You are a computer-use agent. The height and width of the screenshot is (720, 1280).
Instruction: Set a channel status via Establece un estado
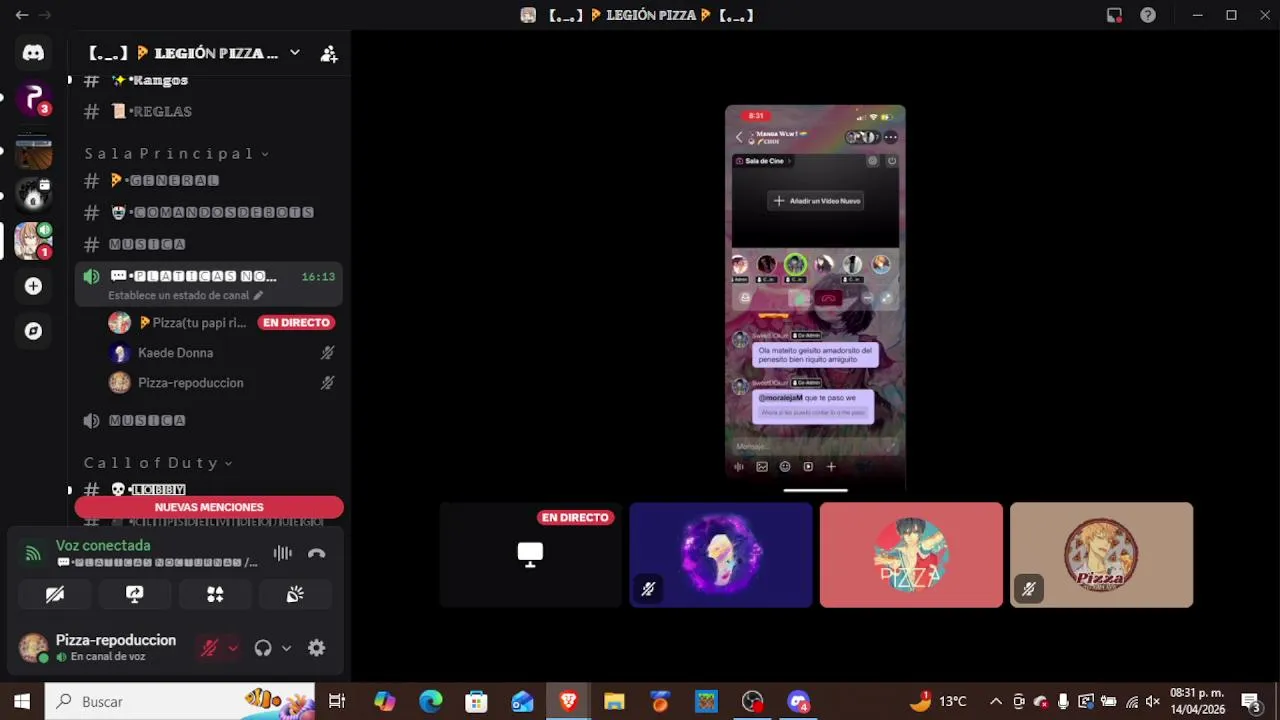[186, 296]
